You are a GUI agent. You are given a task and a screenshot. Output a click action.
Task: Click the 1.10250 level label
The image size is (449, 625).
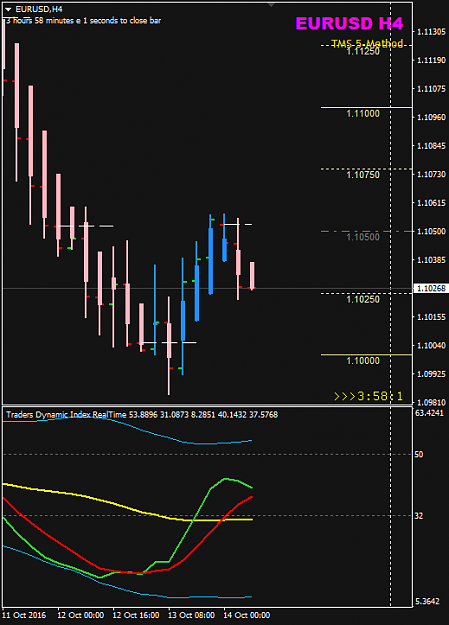[363, 299]
